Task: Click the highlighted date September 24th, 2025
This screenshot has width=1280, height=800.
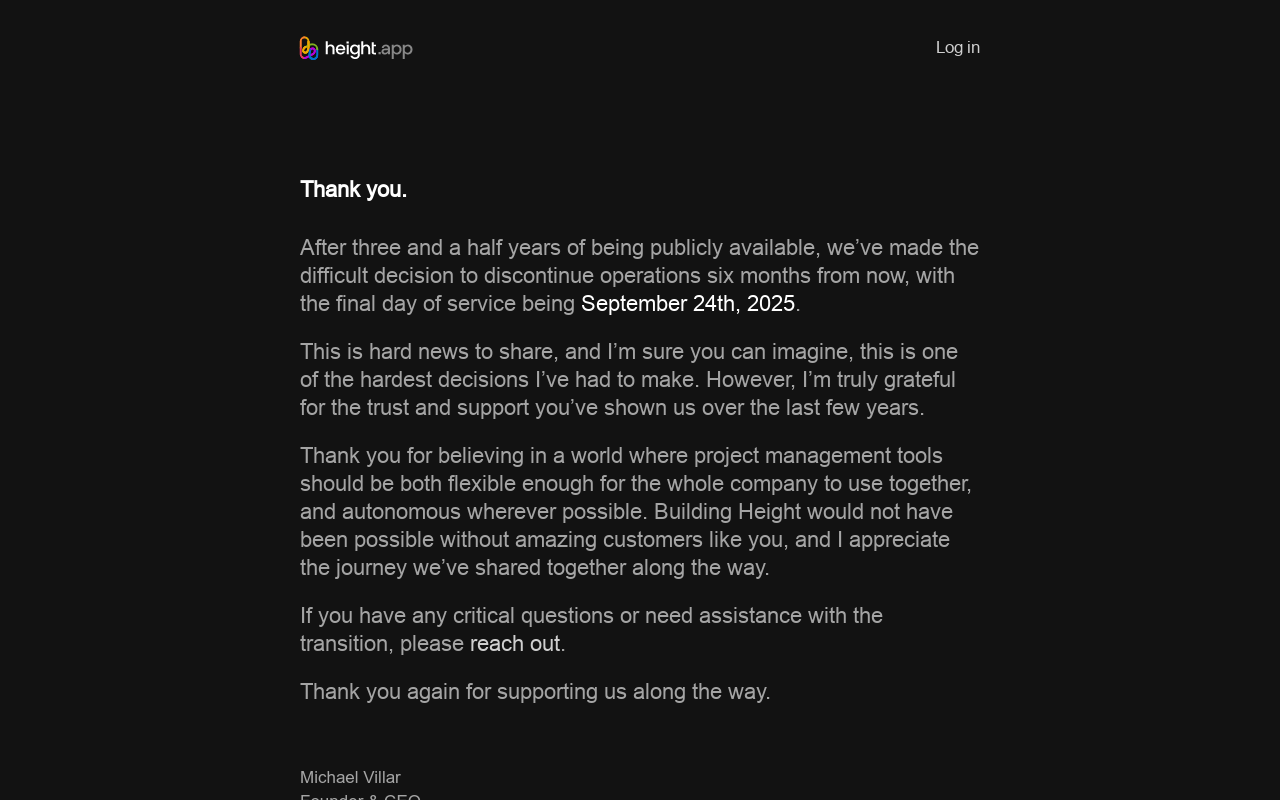Action: (688, 304)
